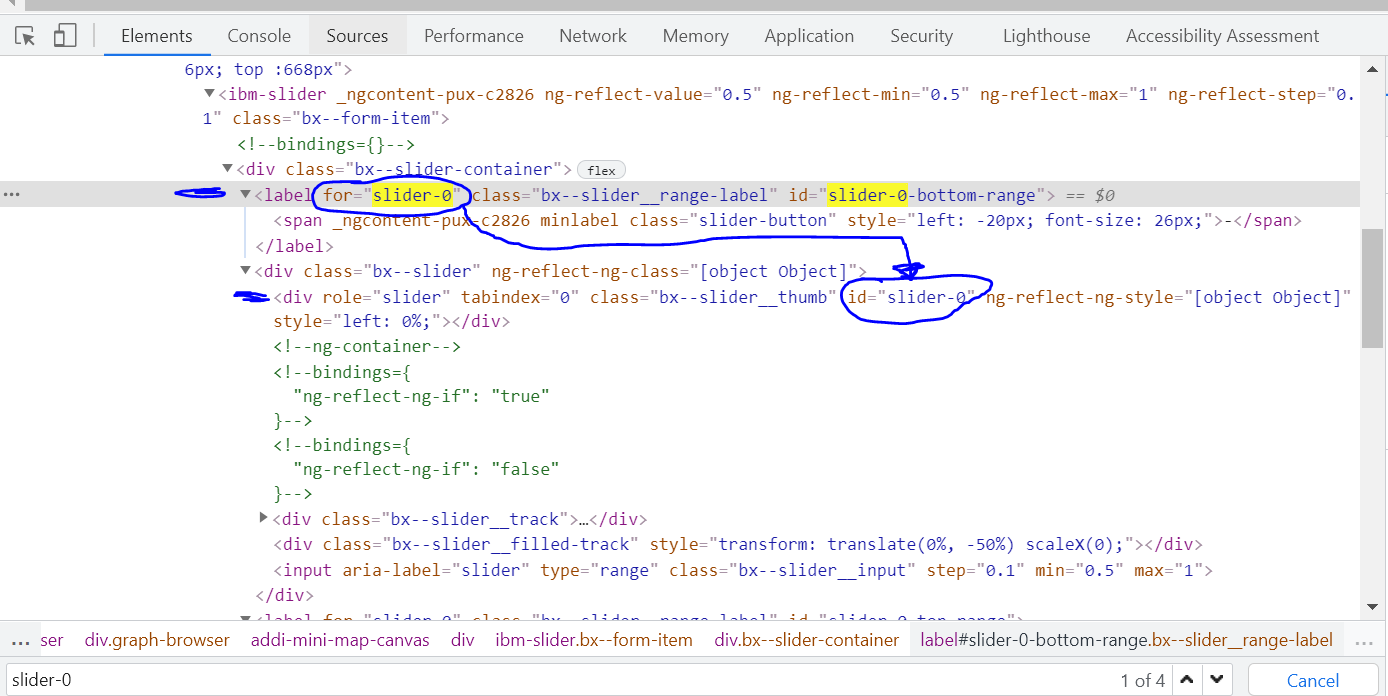Open the three-dot menu beside the label element
Screen dimensions: 1388x696
12,193
